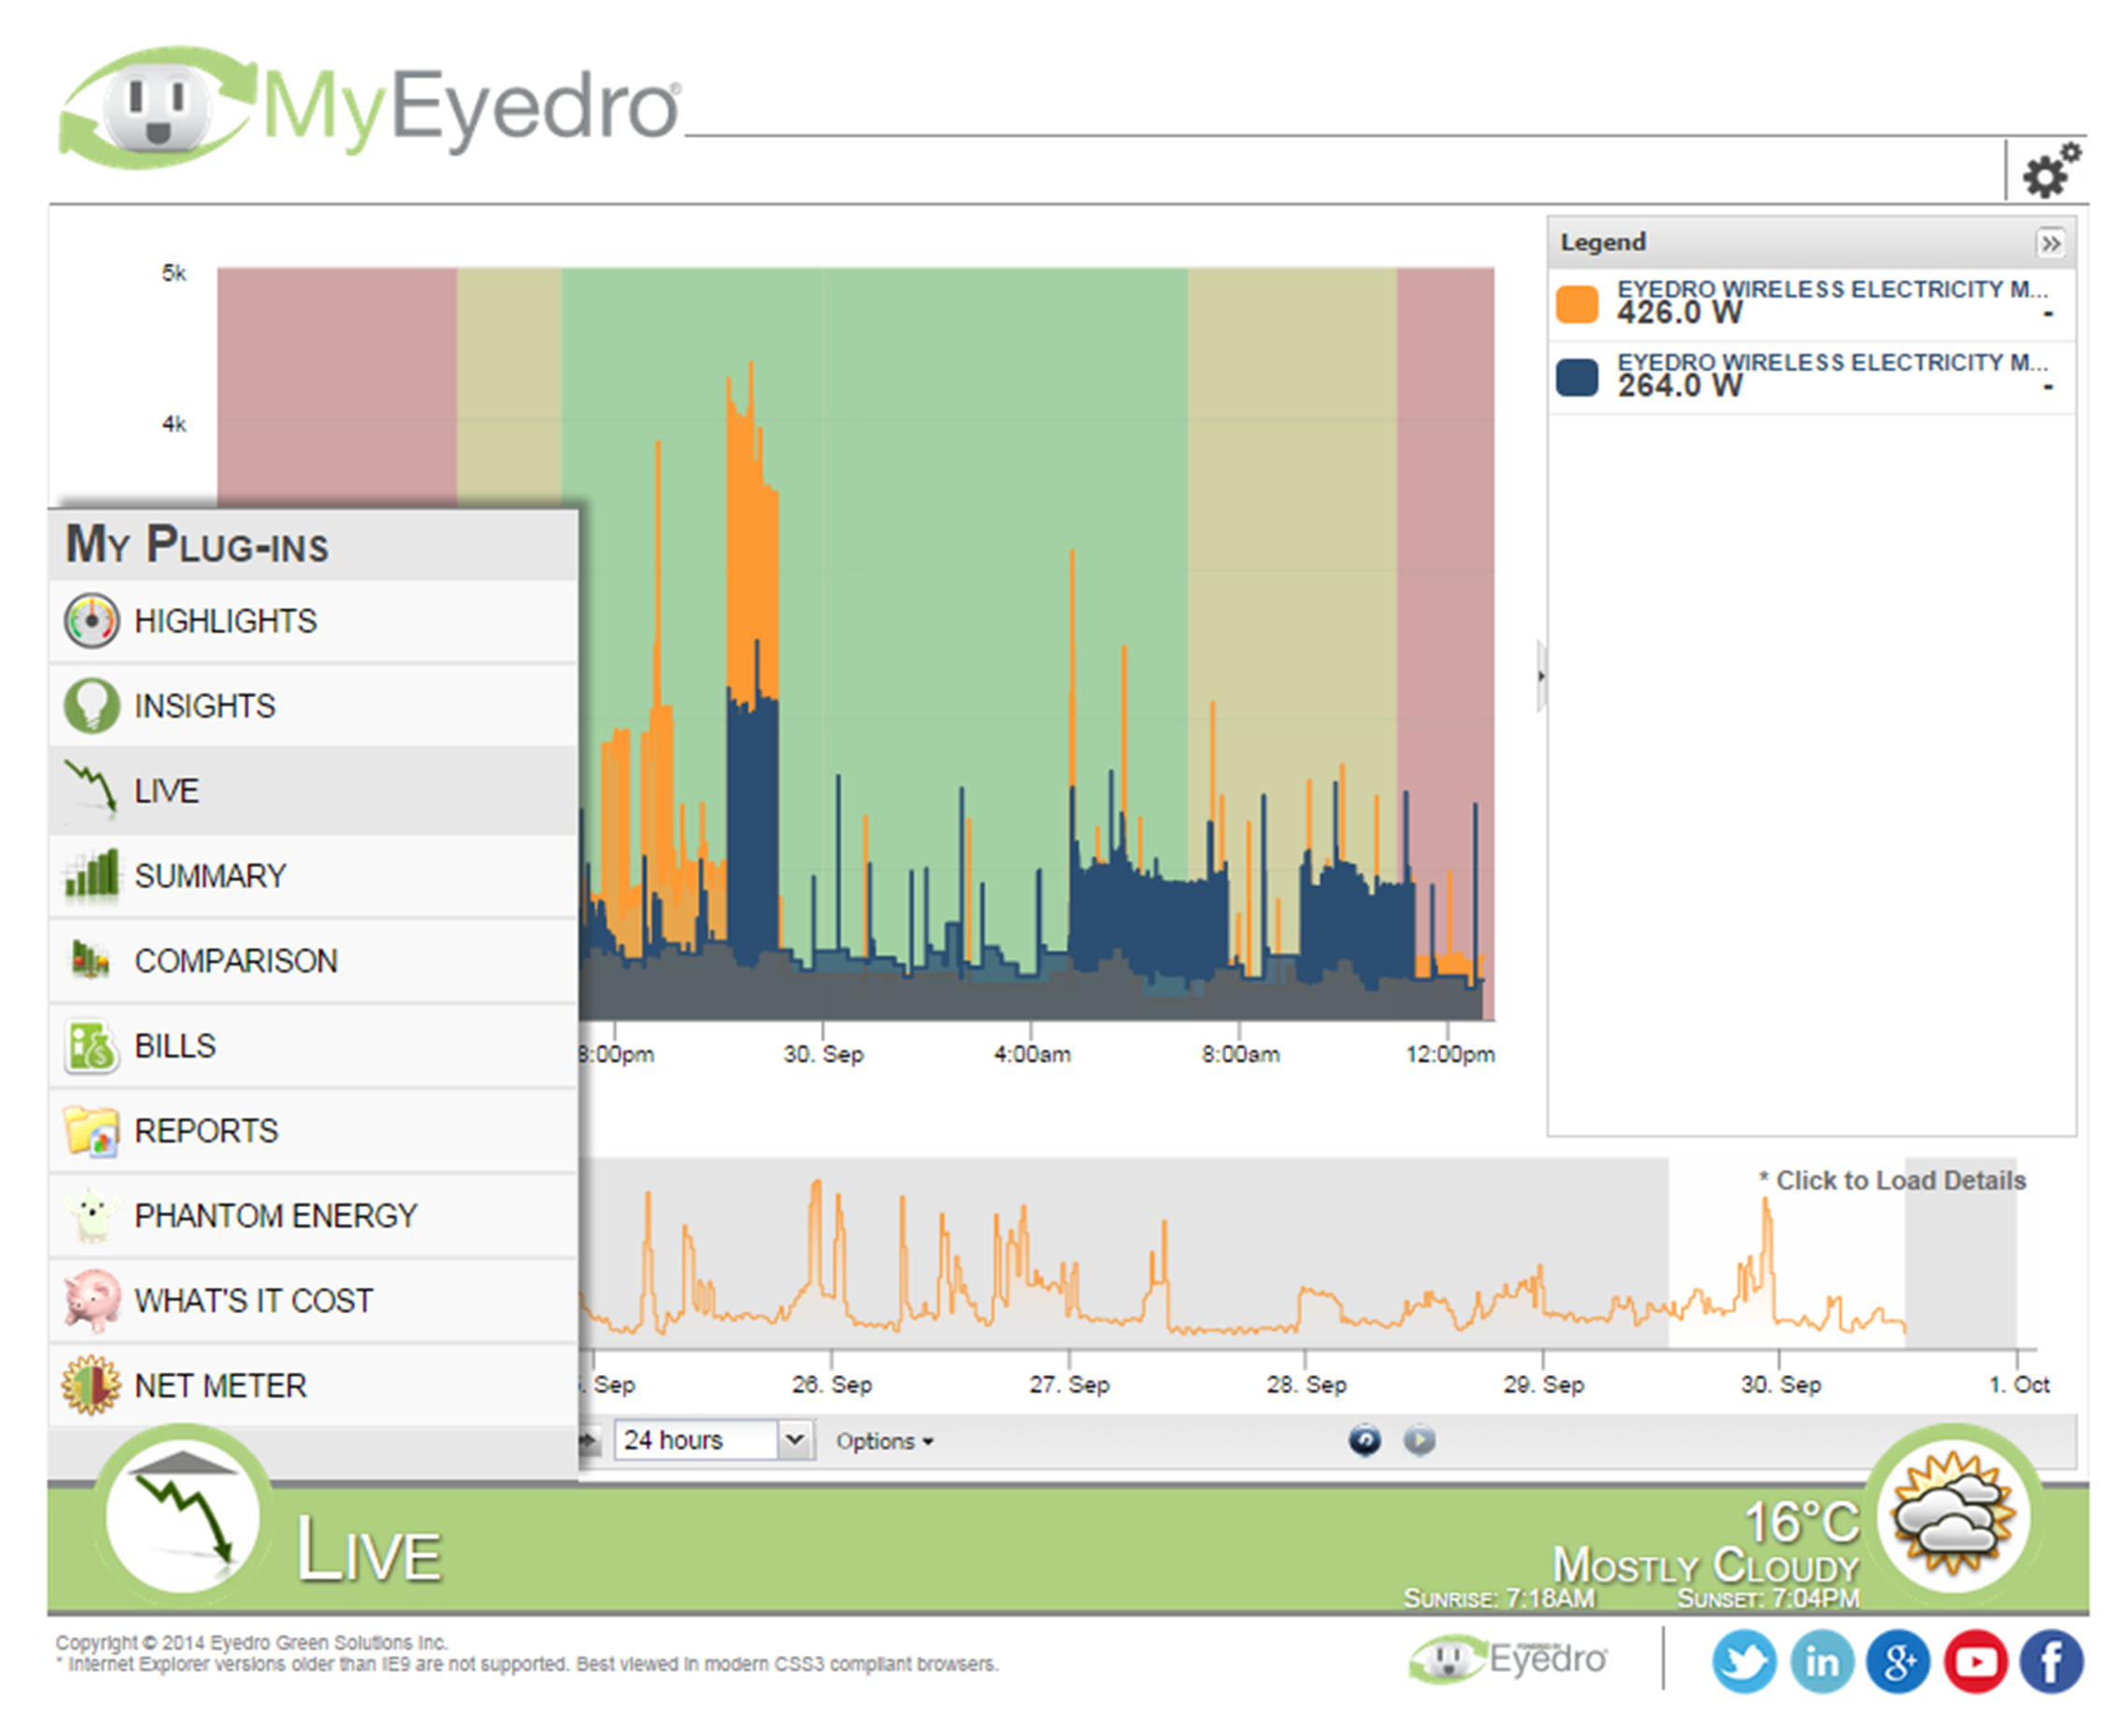Click the legend panel side collapse handle
Image resolution: width=2118 pixels, height=1736 pixels.
pyautogui.click(x=1541, y=677)
